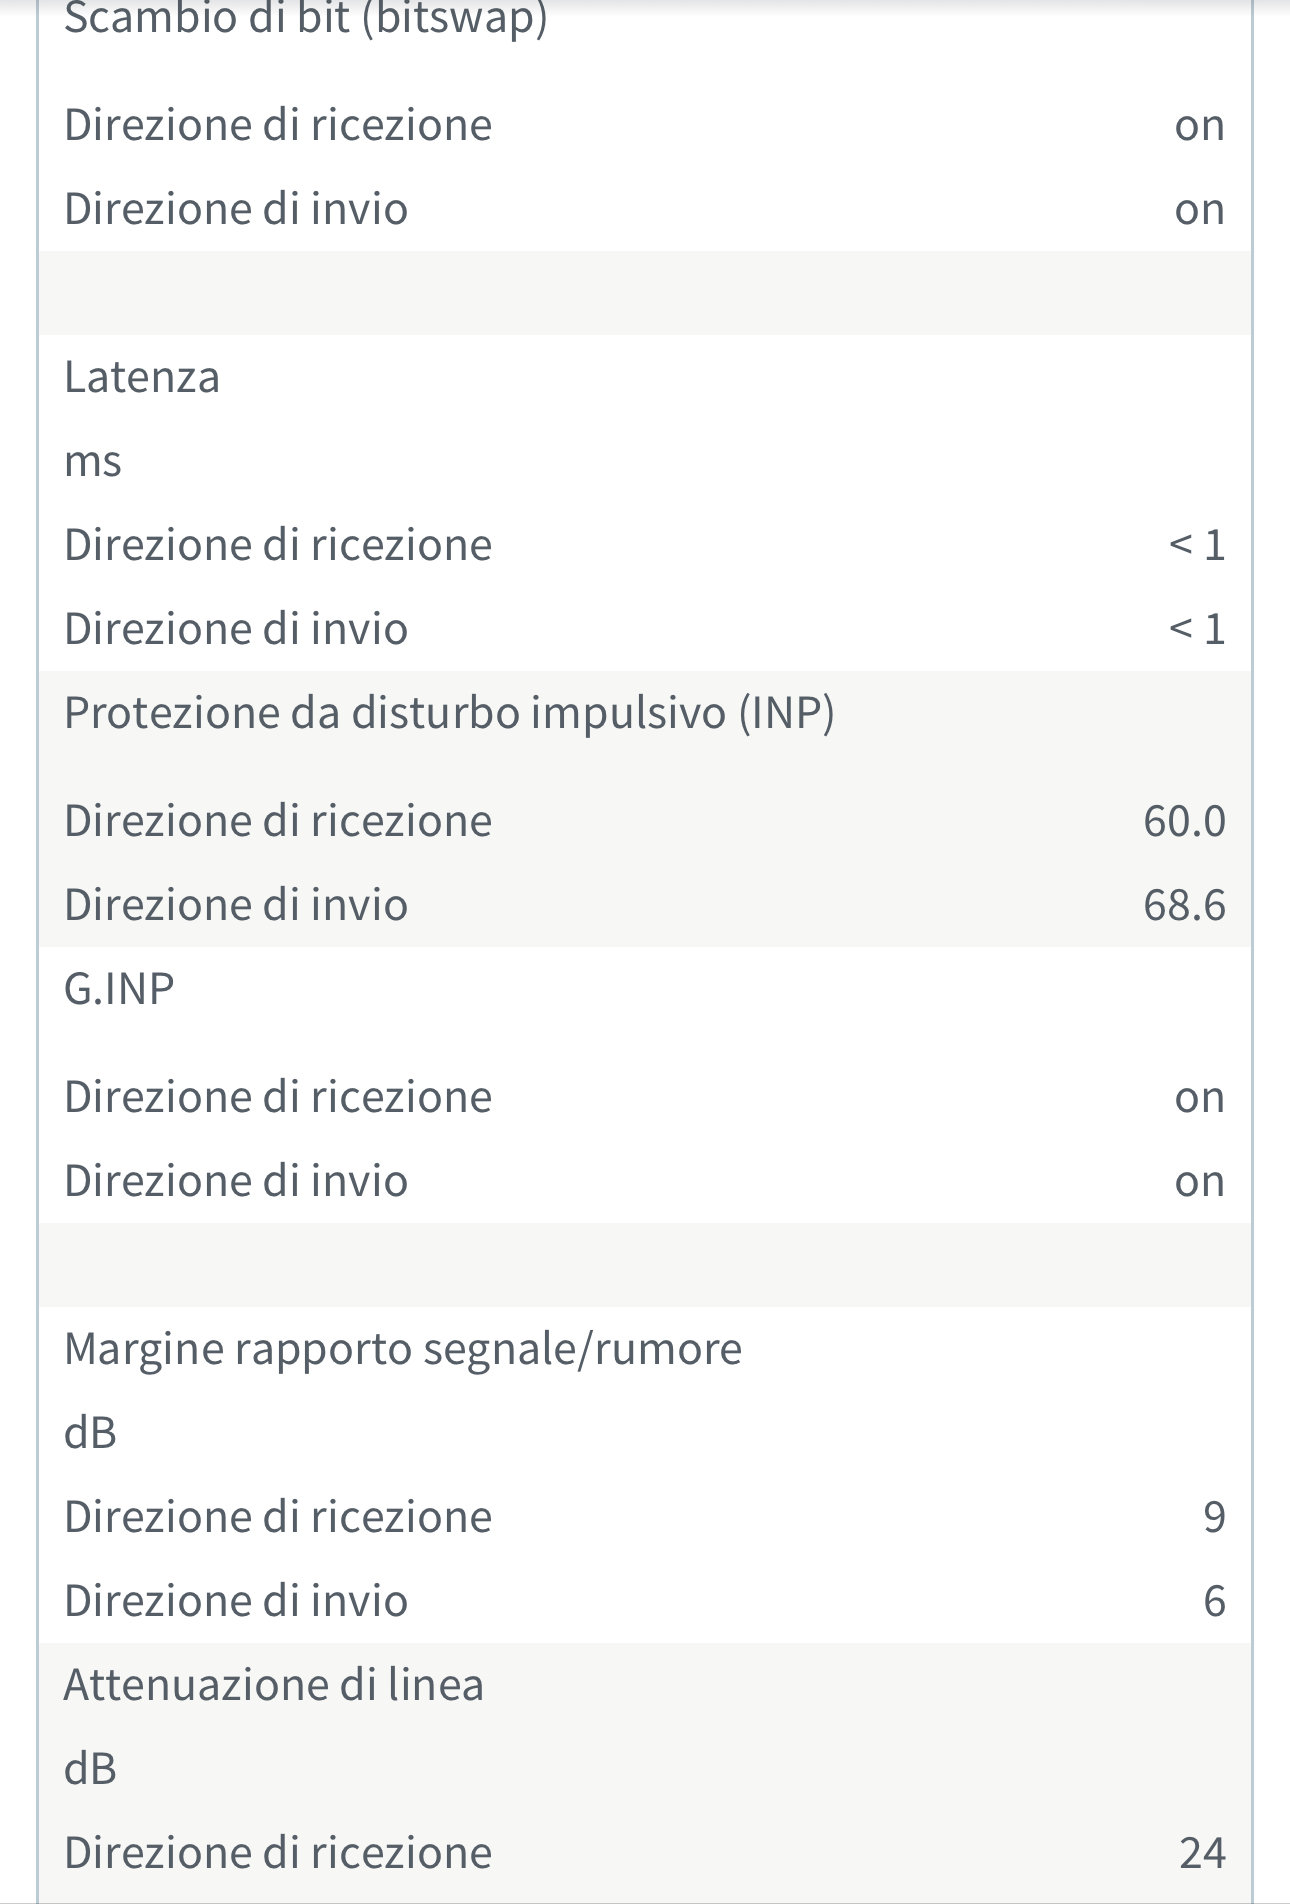Select the INP send value 68.6
The width and height of the screenshot is (1290, 1904).
tap(1184, 906)
